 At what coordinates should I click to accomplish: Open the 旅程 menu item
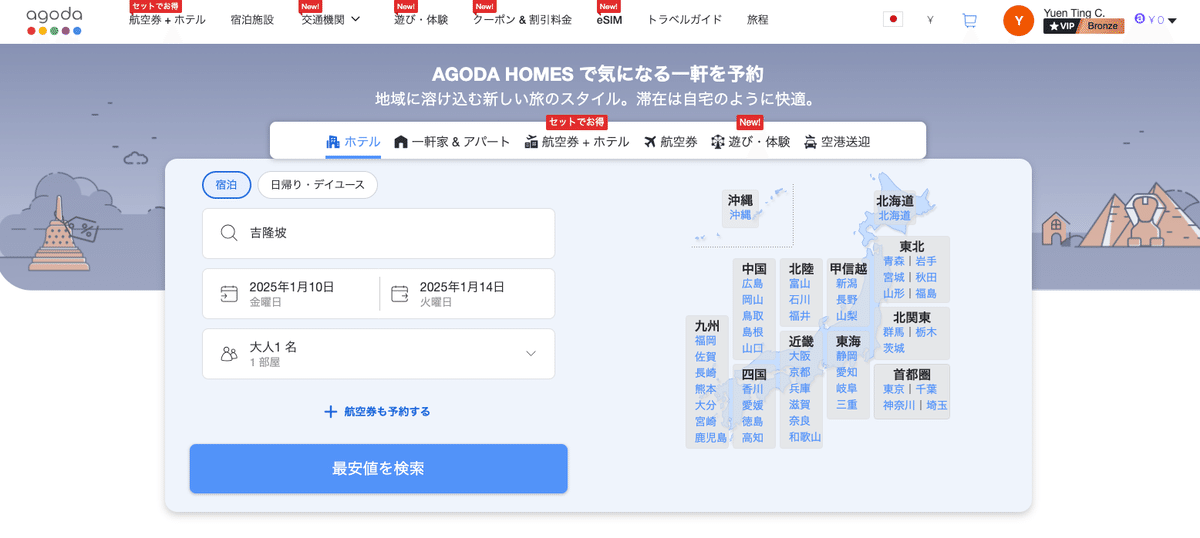758,19
